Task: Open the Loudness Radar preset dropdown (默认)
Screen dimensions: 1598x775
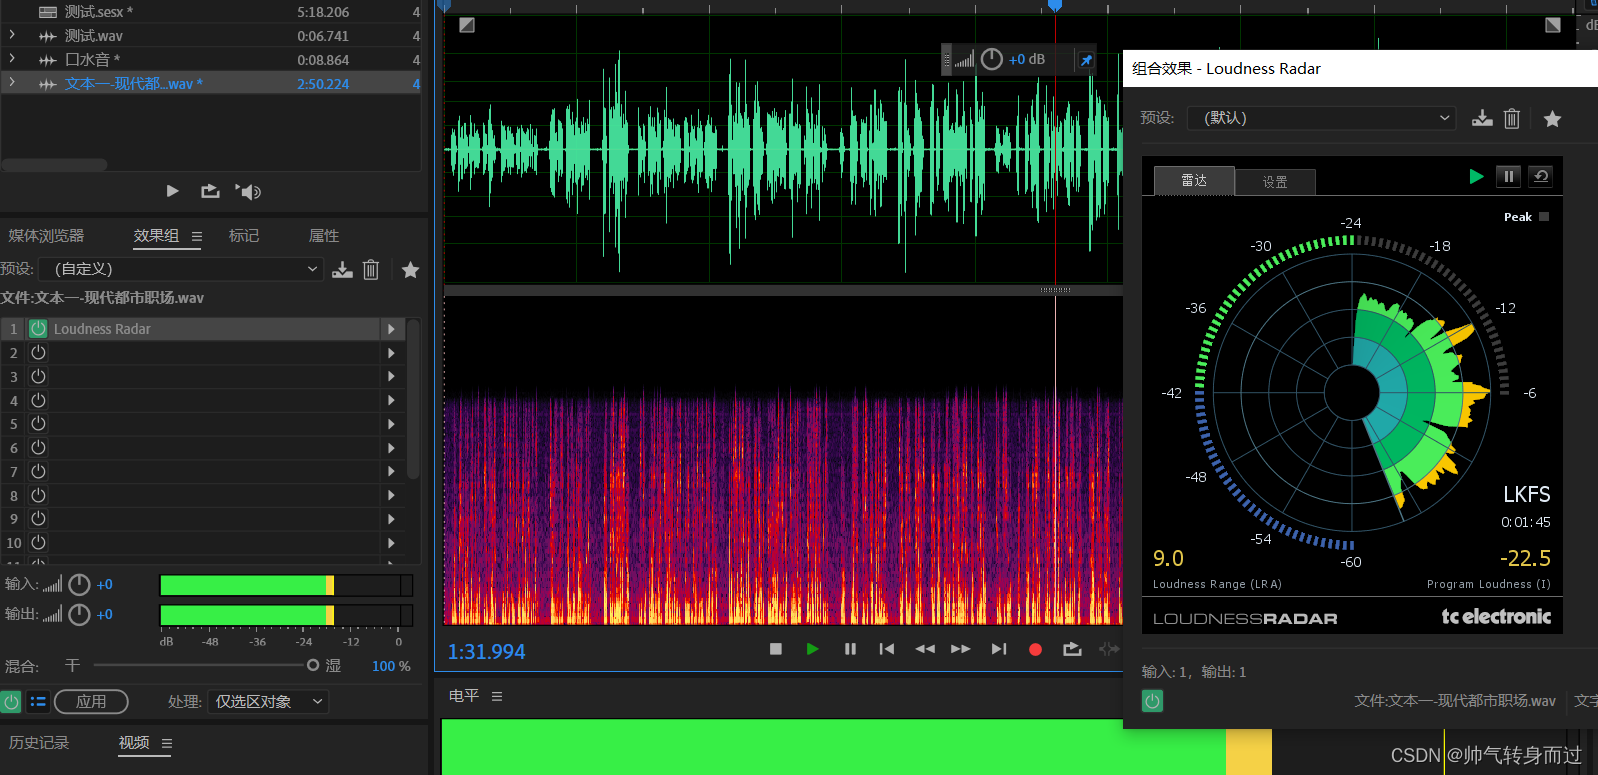Action: pos(1322,118)
